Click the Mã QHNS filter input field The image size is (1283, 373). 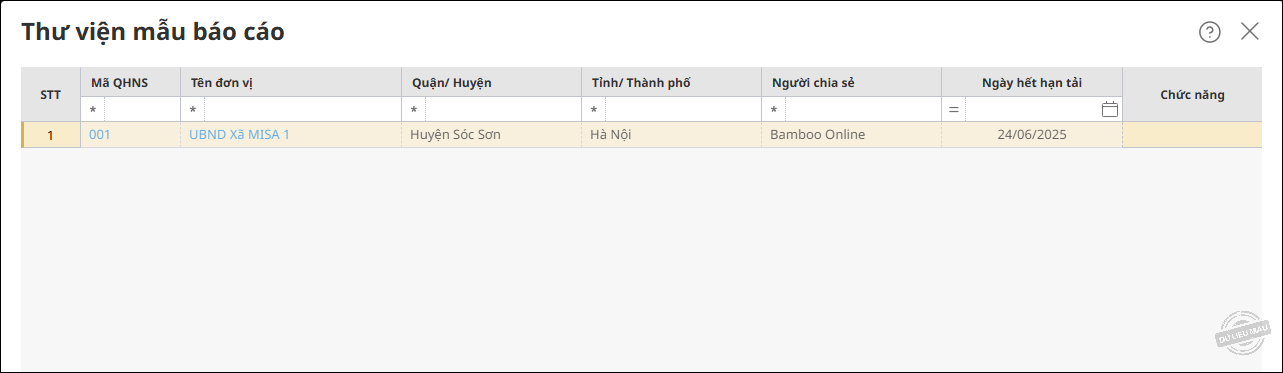pos(142,110)
